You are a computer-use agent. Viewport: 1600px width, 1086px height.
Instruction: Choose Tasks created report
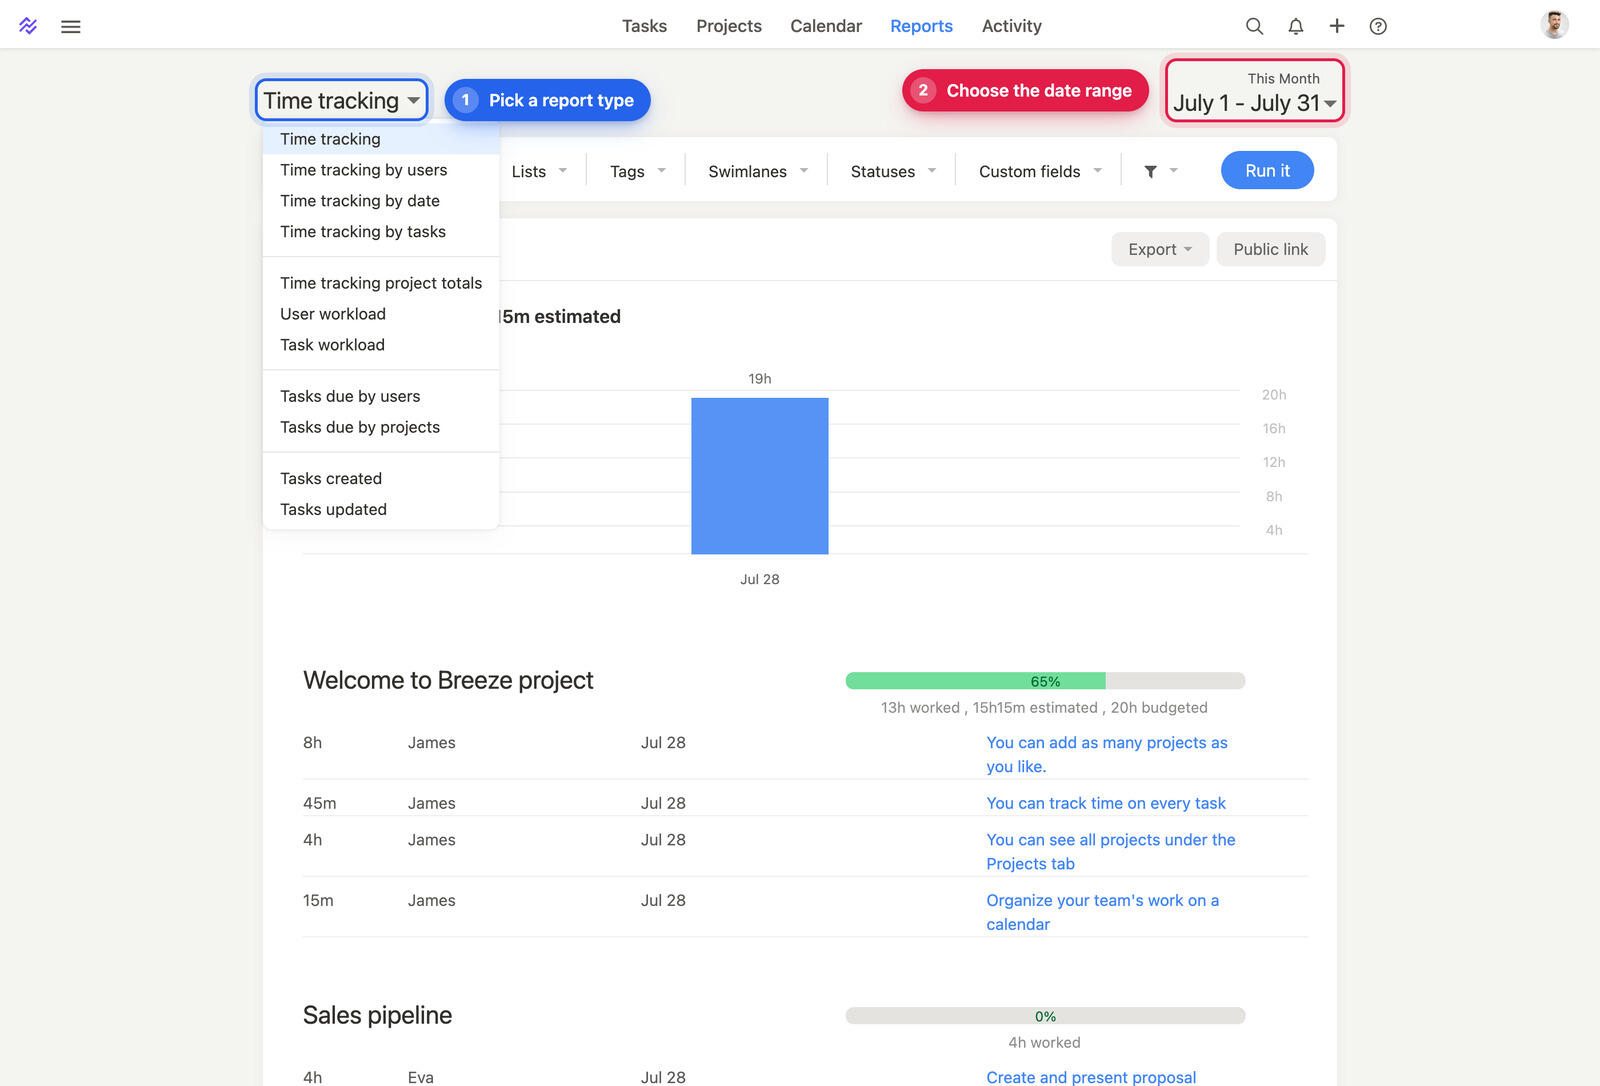[381, 478]
